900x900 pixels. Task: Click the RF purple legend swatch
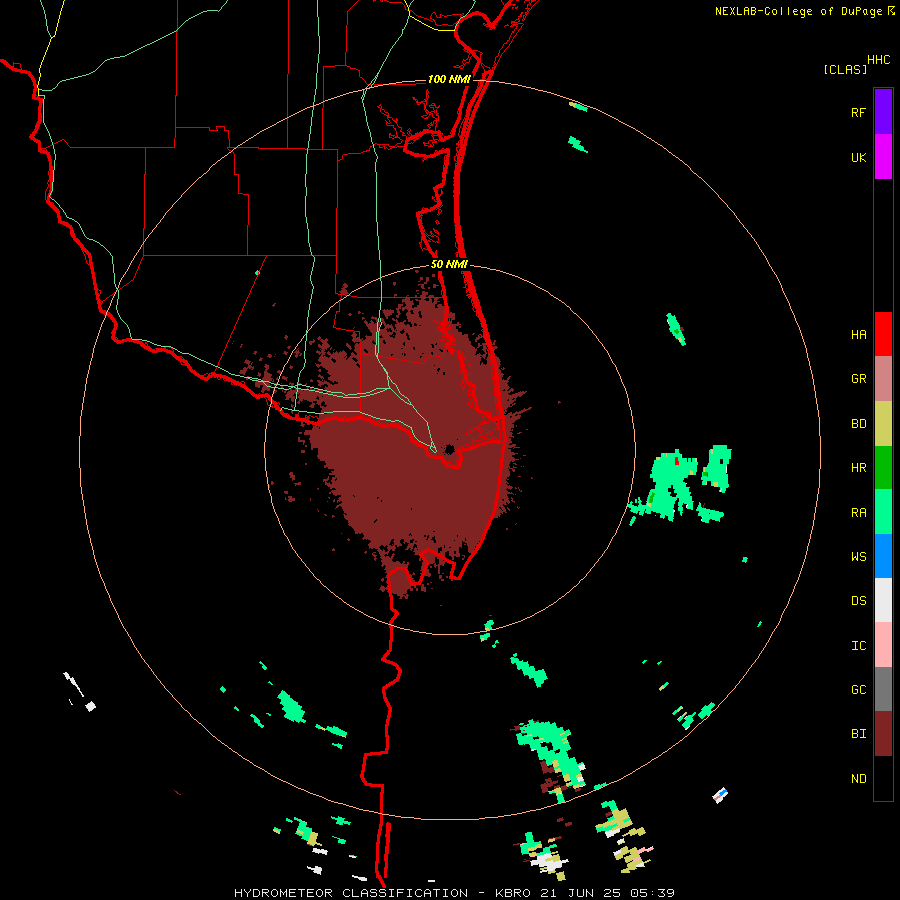[883, 112]
